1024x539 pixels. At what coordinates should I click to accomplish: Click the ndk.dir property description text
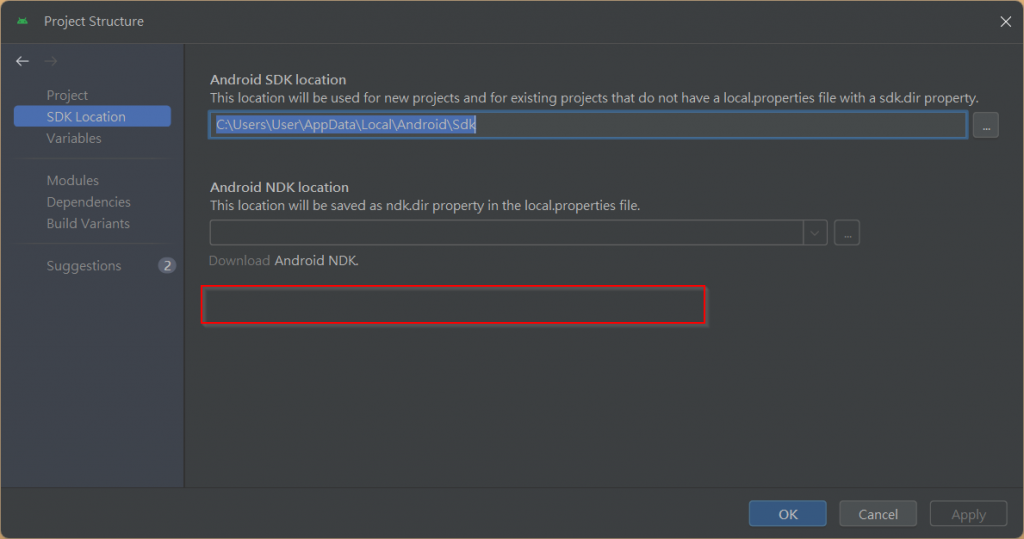[x=425, y=206]
